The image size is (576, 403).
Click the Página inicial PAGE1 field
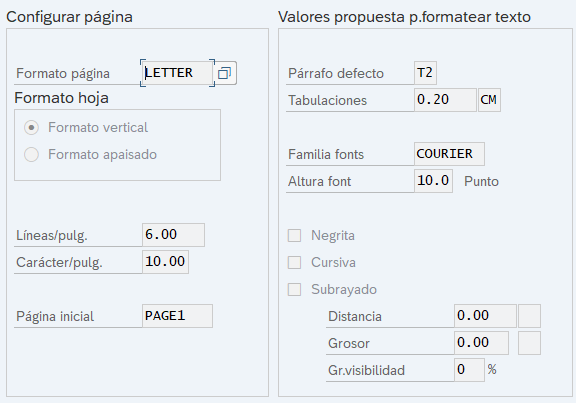[x=177, y=316]
